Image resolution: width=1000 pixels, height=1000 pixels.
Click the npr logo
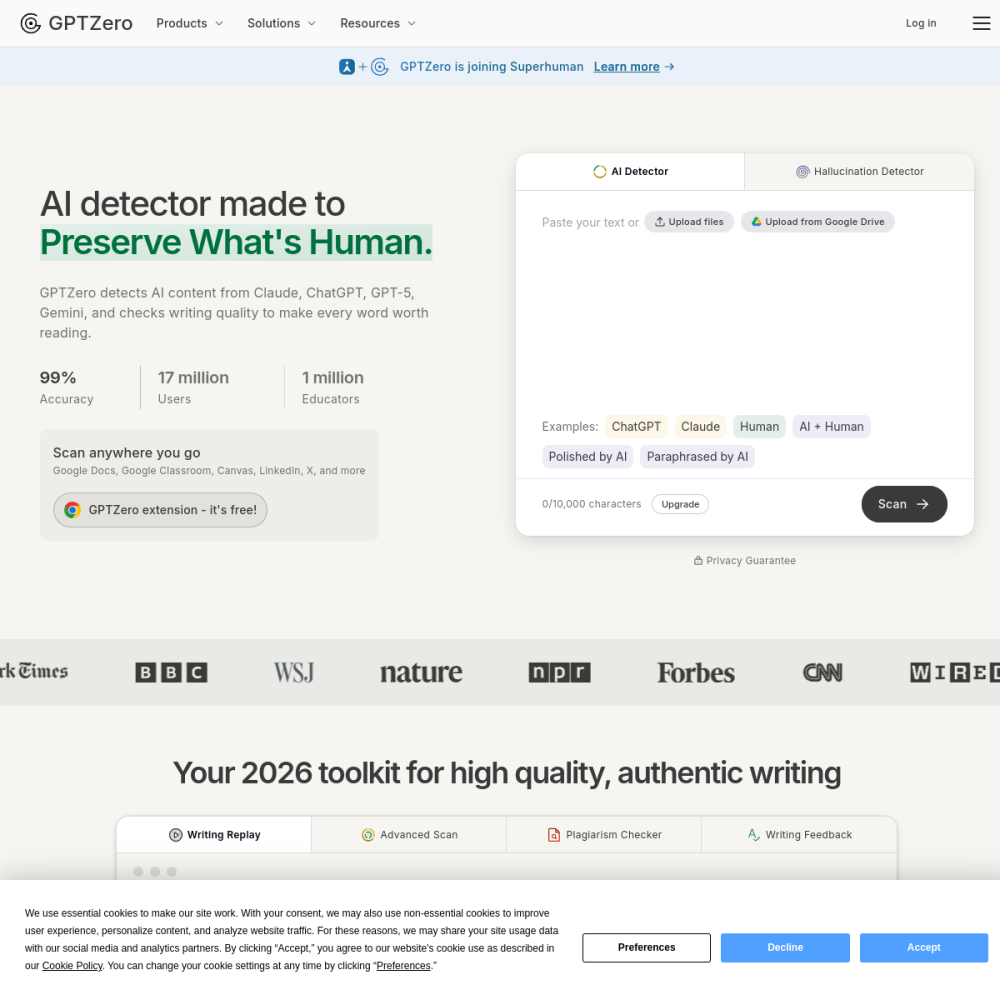(x=559, y=672)
